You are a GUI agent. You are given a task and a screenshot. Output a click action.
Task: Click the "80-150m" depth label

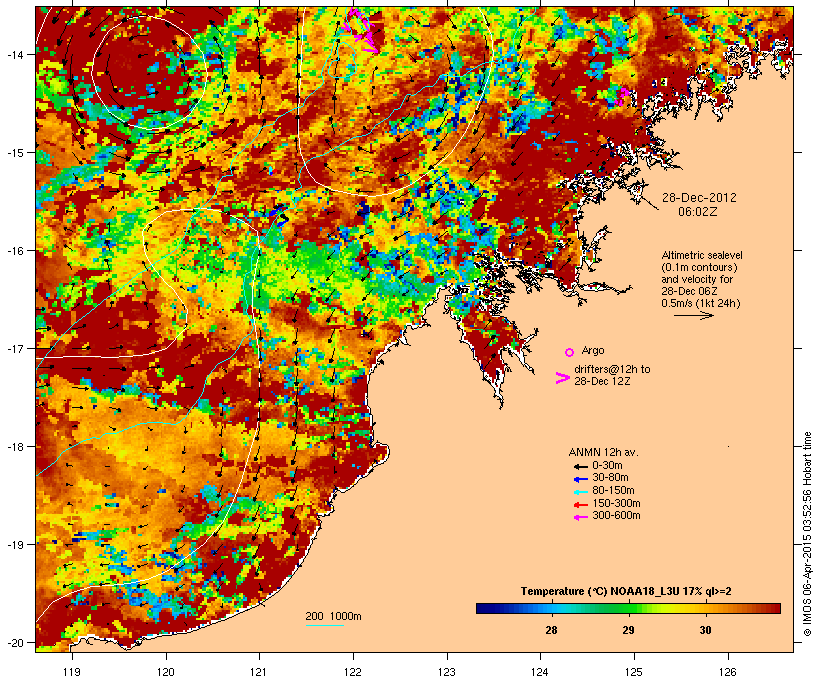point(613,491)
